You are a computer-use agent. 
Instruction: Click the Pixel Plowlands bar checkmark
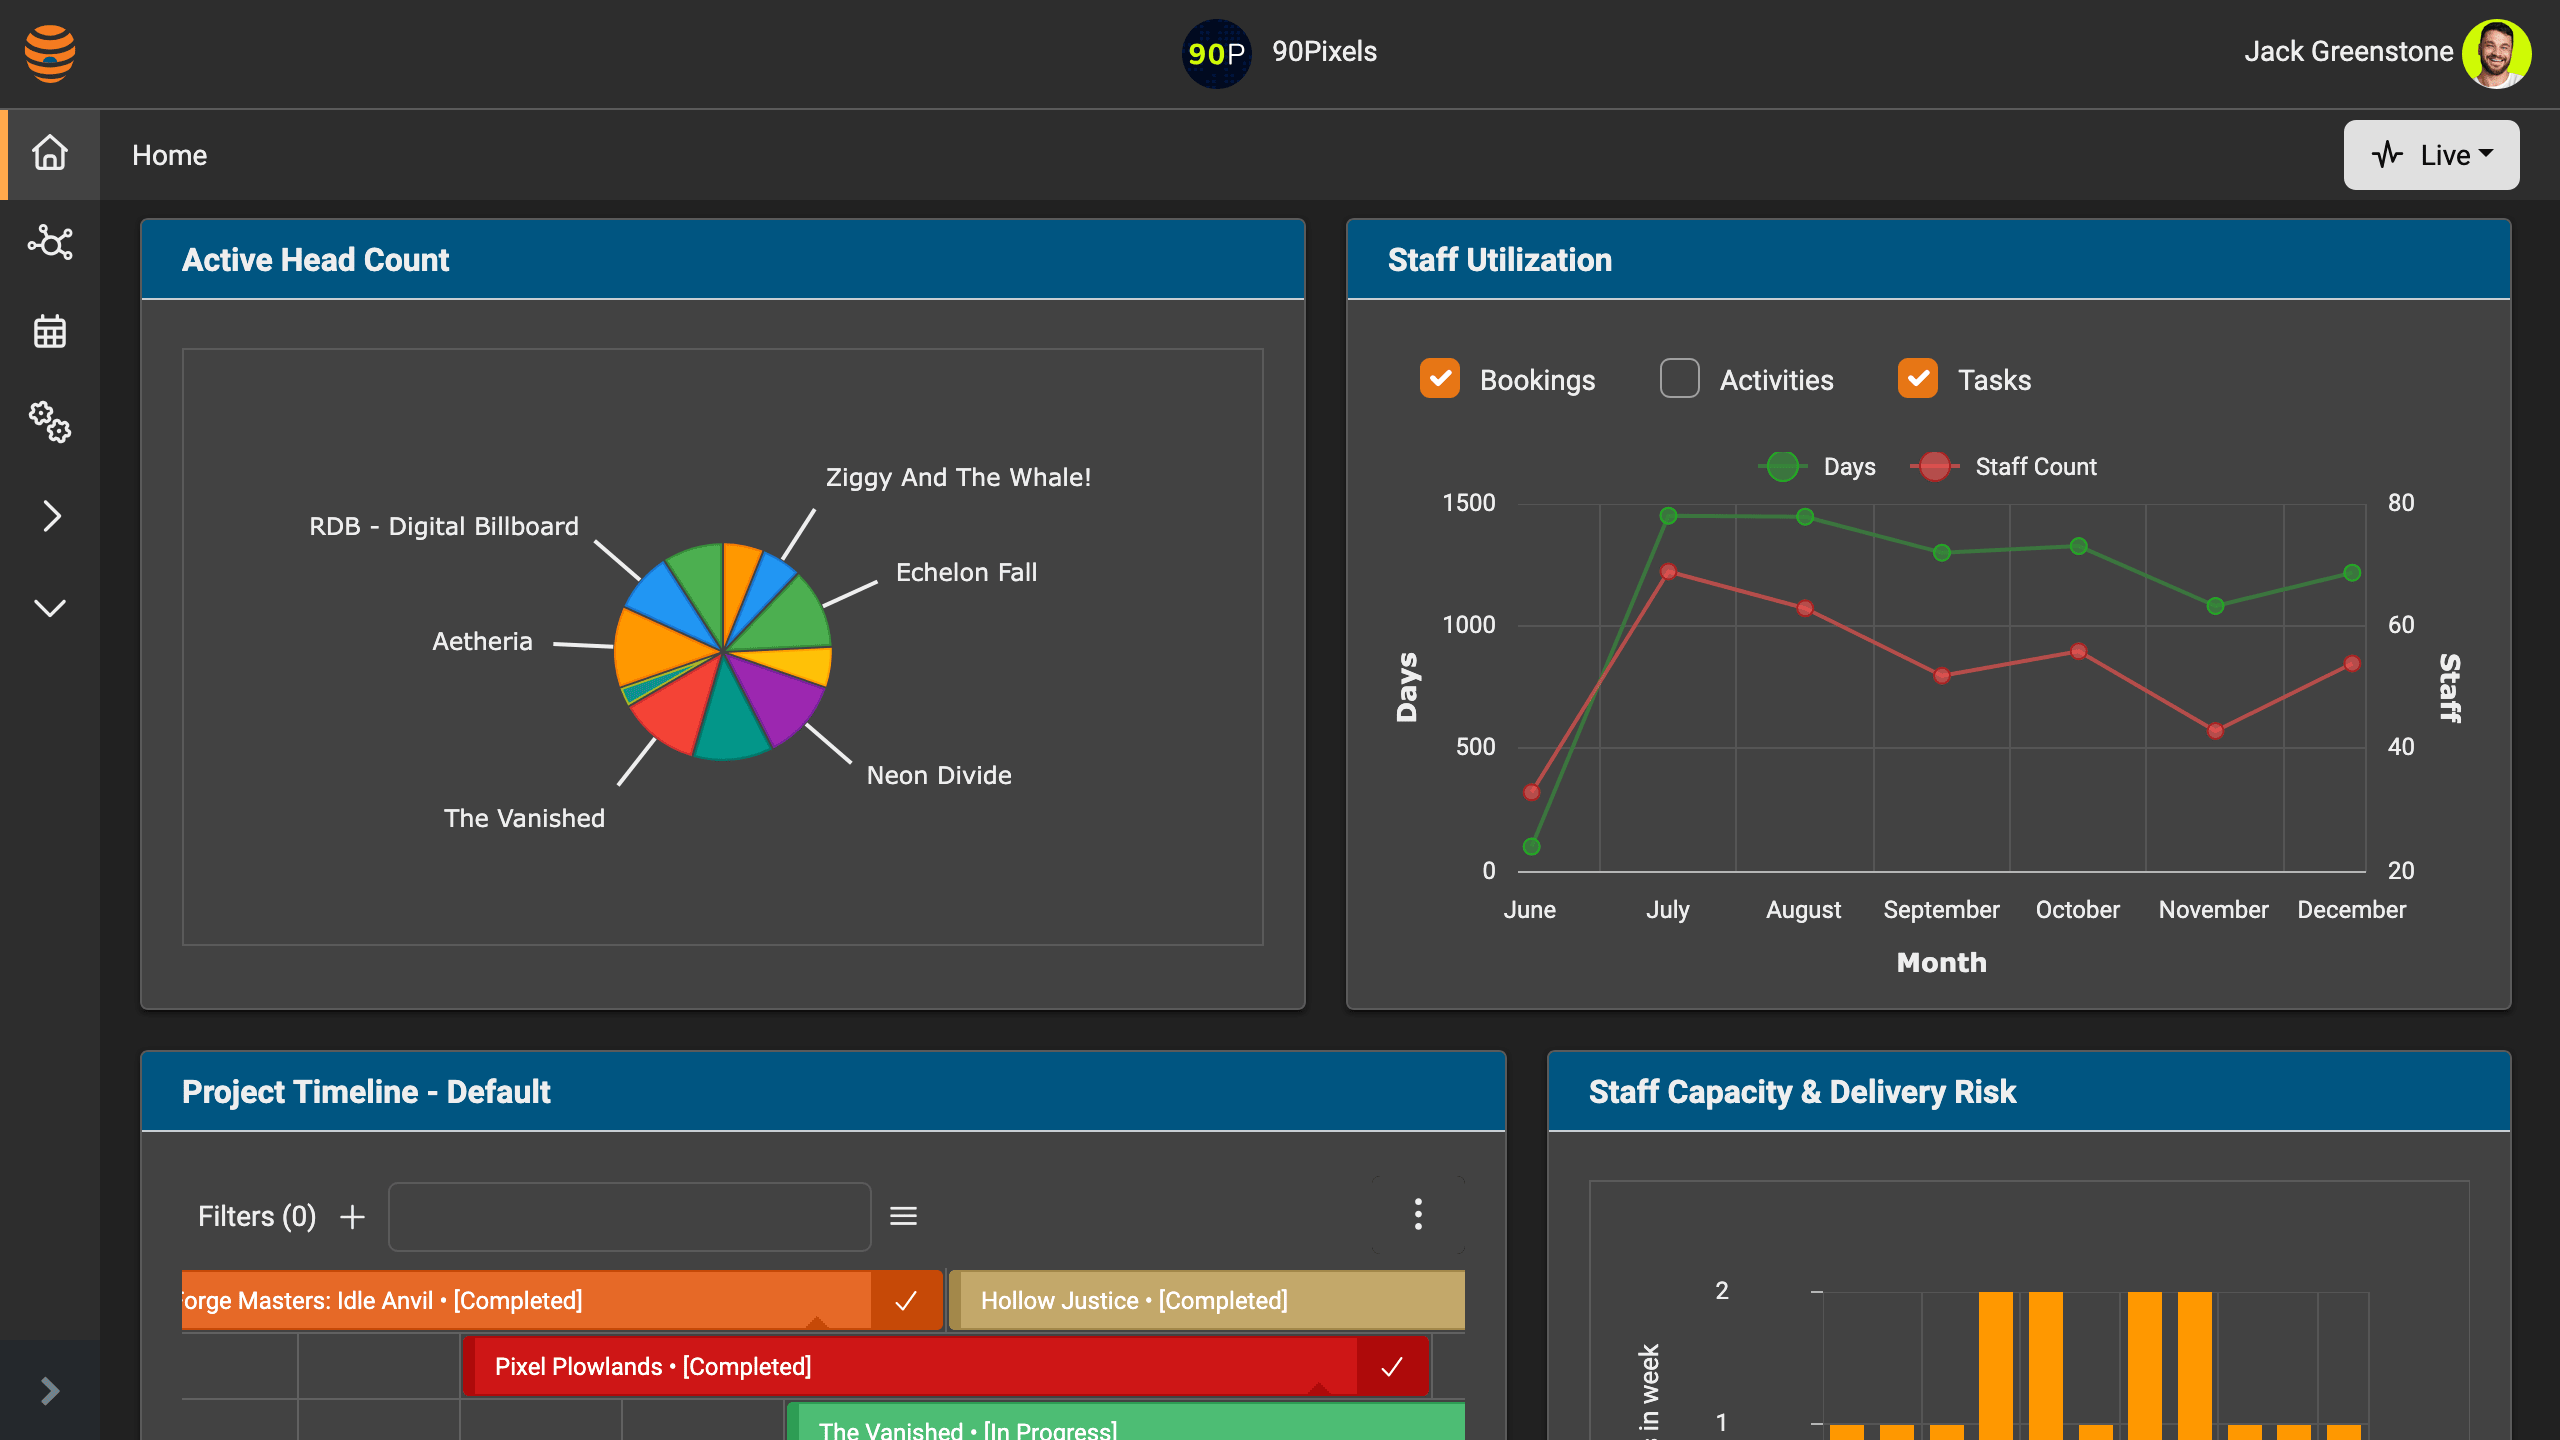(x=1392, y=1367)
